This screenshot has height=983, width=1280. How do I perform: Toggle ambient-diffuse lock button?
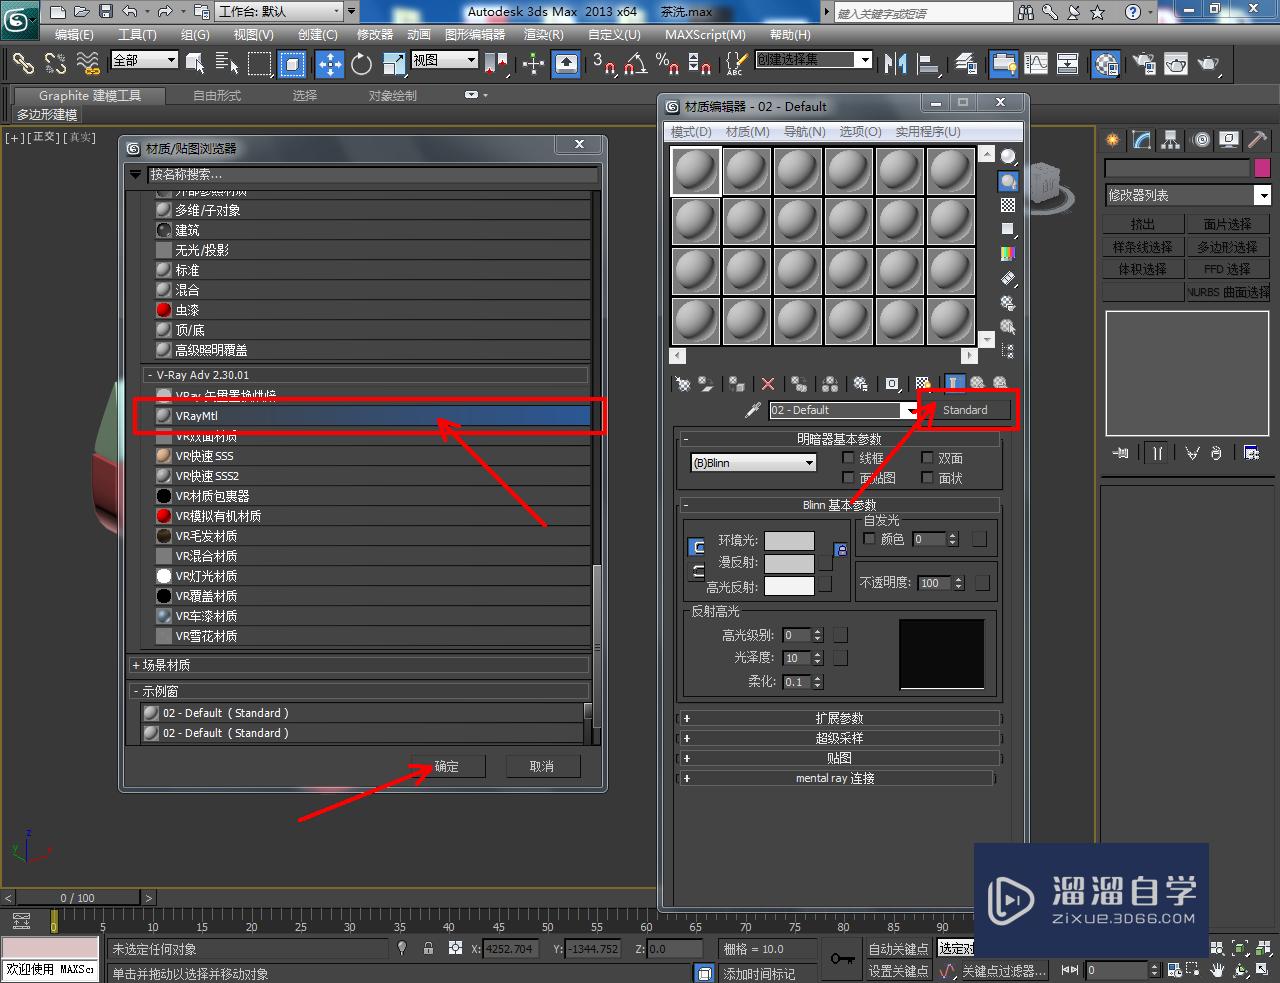(x=698, y=547)
